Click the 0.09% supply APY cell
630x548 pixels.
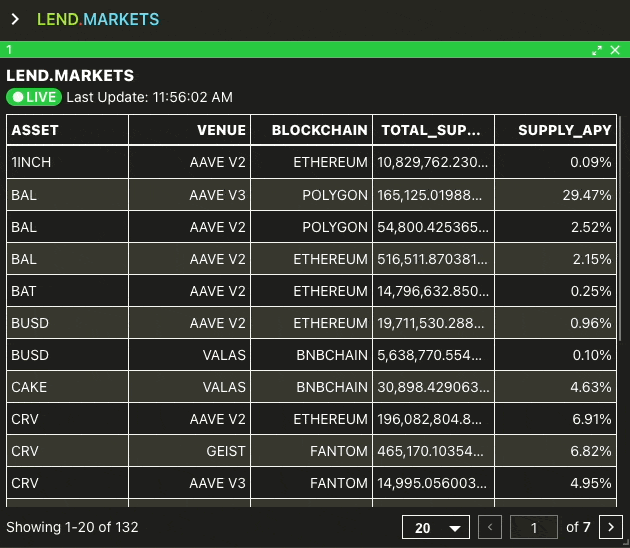[556, 162]
